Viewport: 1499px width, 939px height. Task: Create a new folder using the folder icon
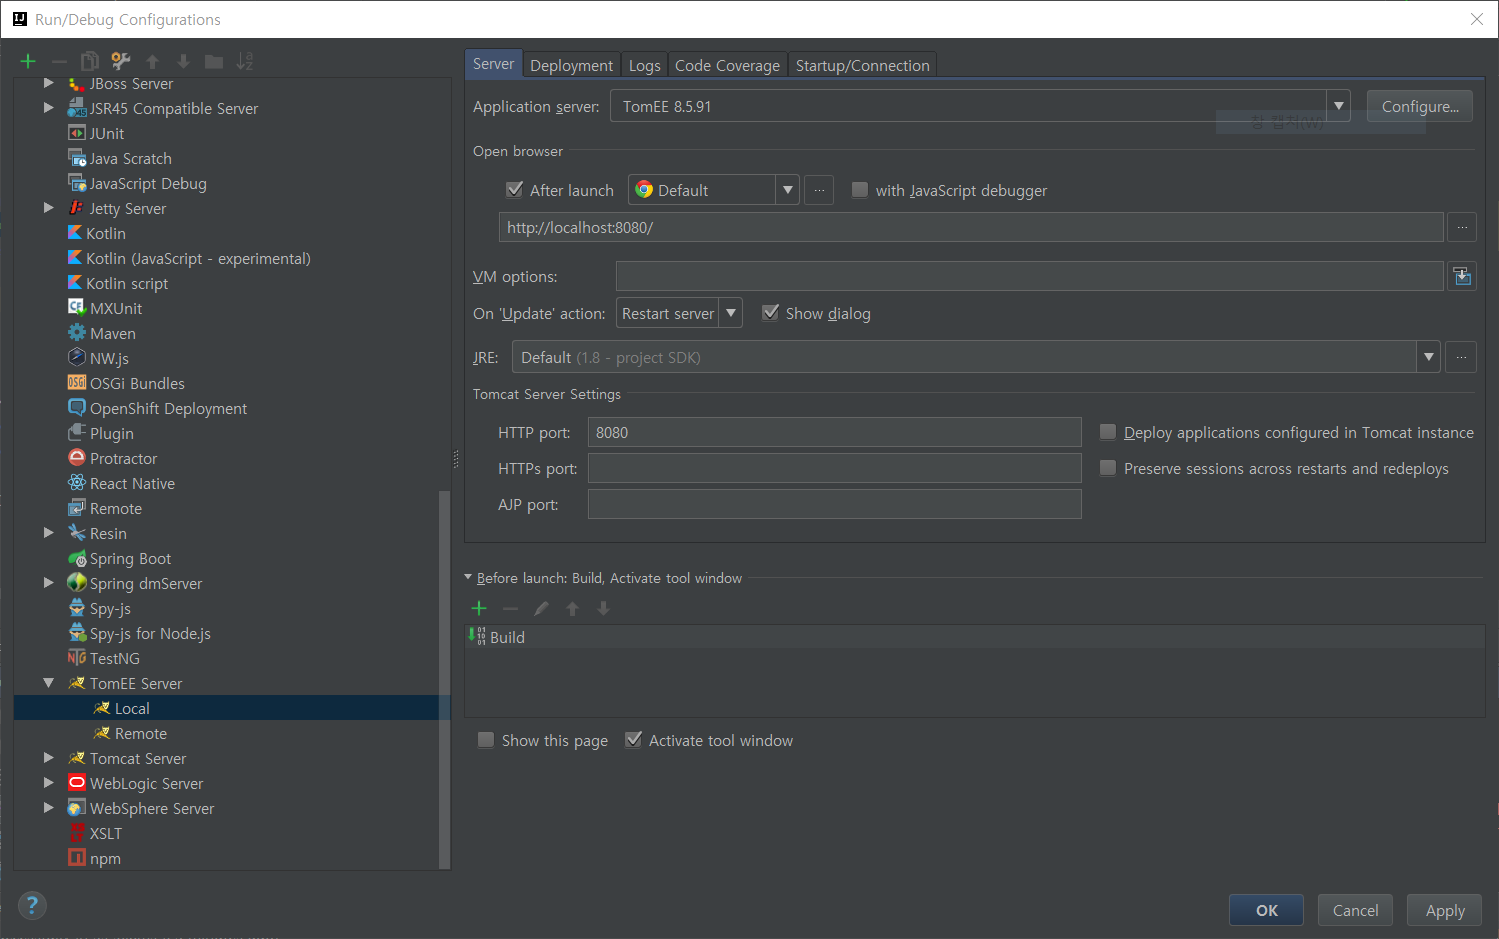coord(214,61)
